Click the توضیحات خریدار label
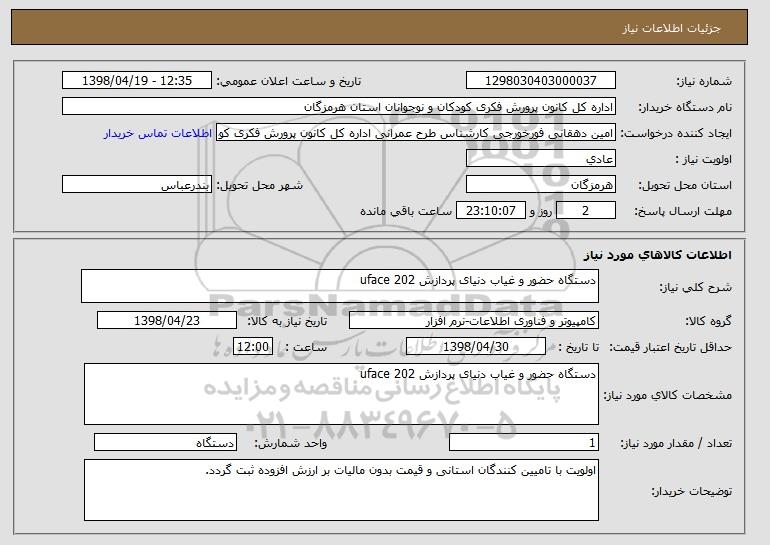Screen dimensions: 770x545 pyautogui.click(x=692, y=491)
